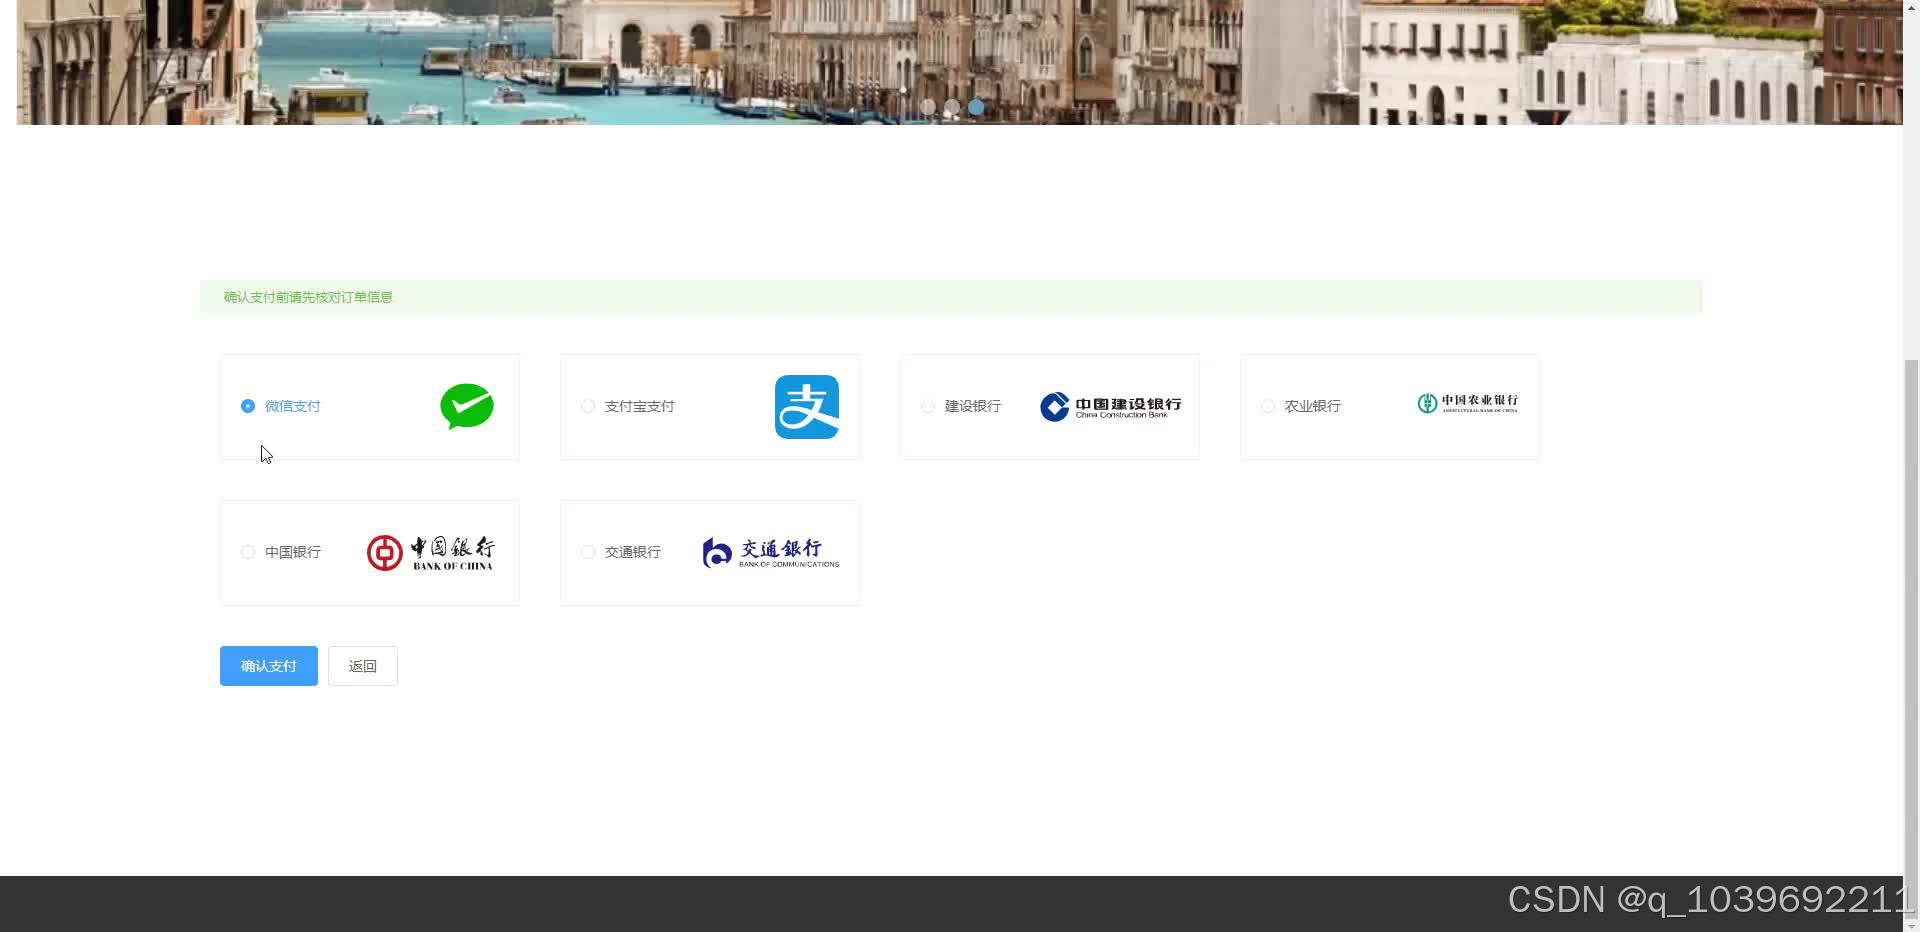
Task: Click the green WeChat Pay logo
Action: pyautogui.click(x=467, y=407)
